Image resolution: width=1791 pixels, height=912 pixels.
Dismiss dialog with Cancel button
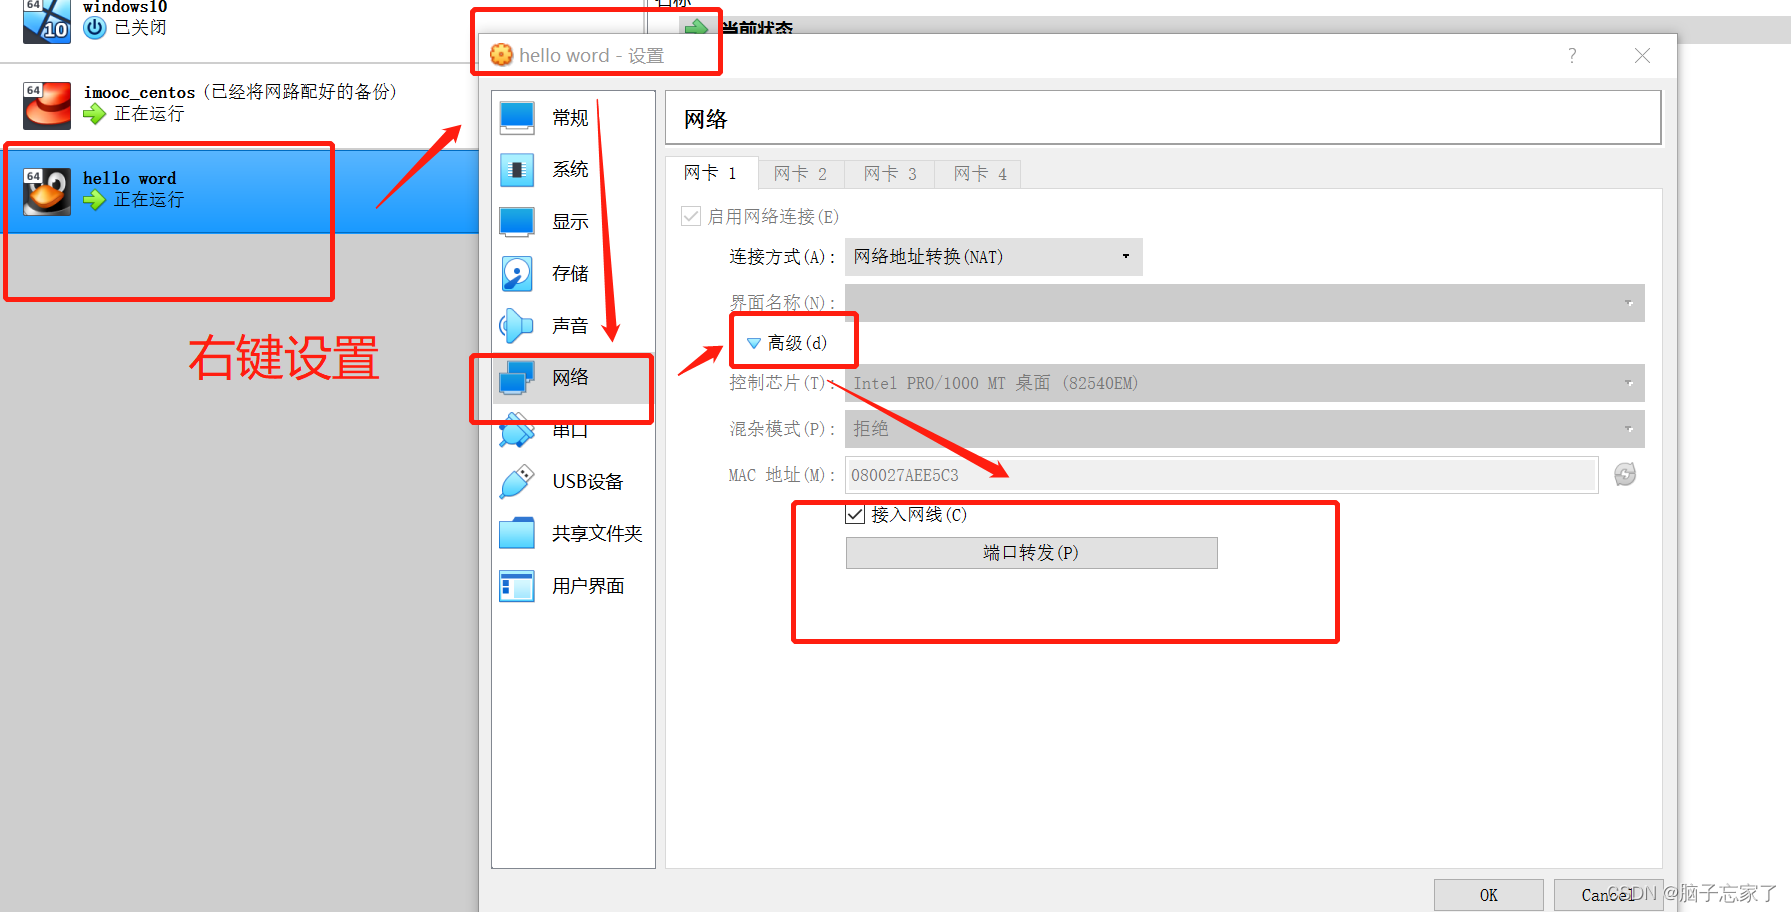tap(1607, 895)
